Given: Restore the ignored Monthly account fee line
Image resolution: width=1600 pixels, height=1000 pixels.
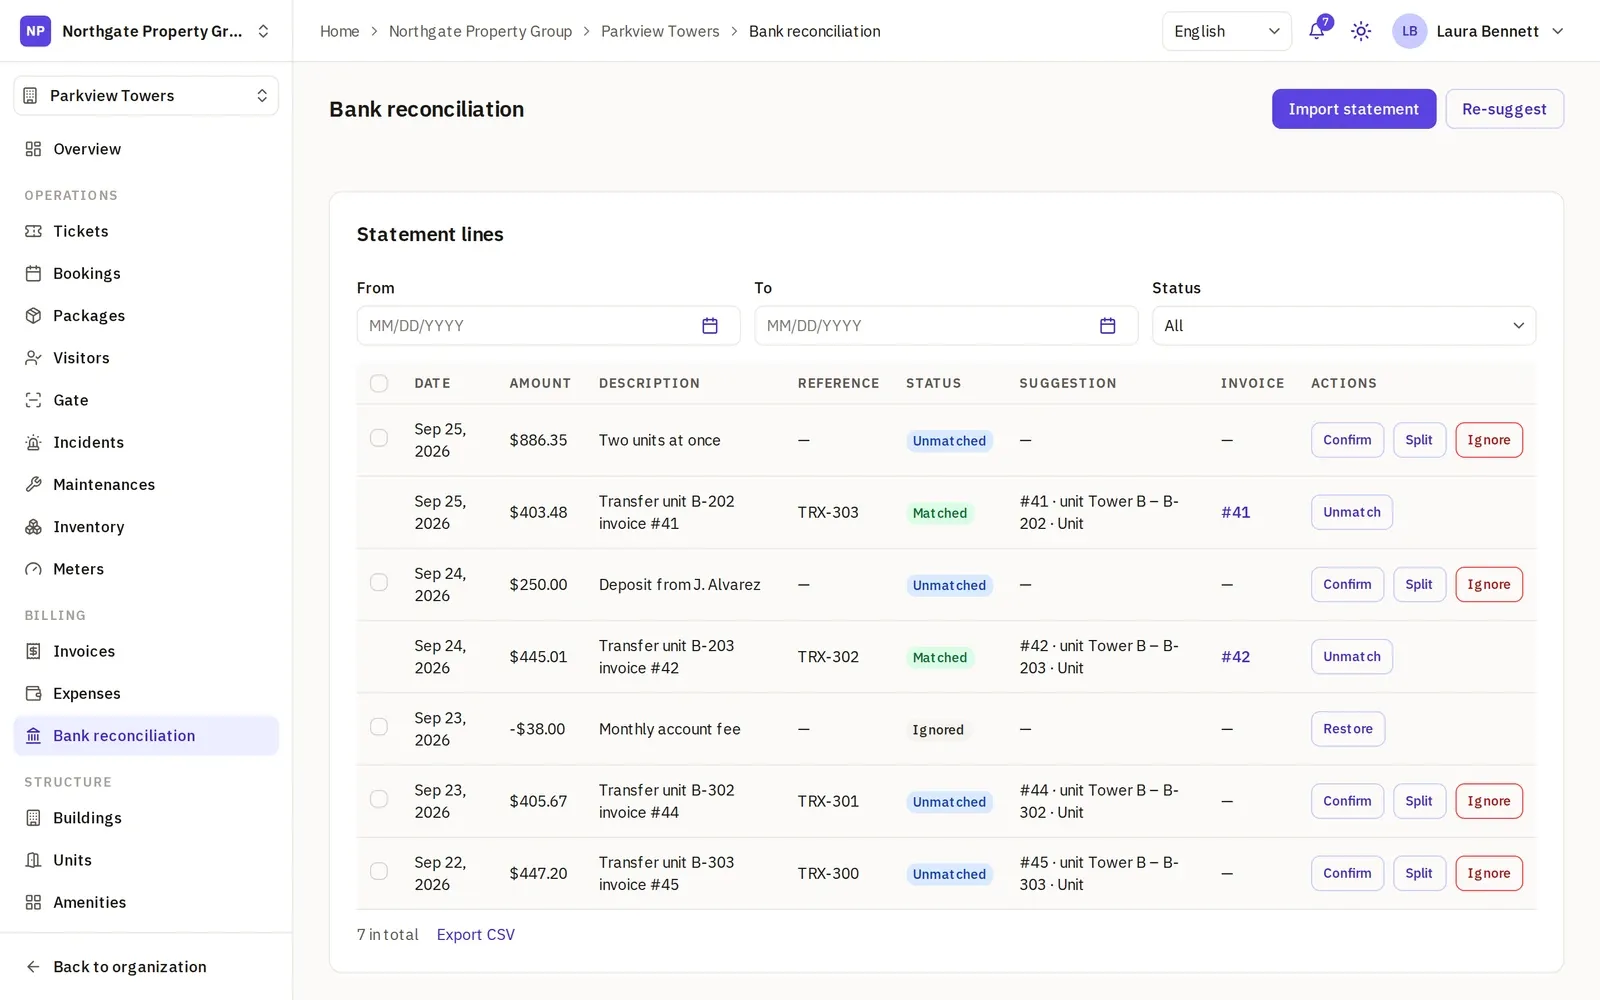Looking at the screenshot, I should coord(1348,729).
